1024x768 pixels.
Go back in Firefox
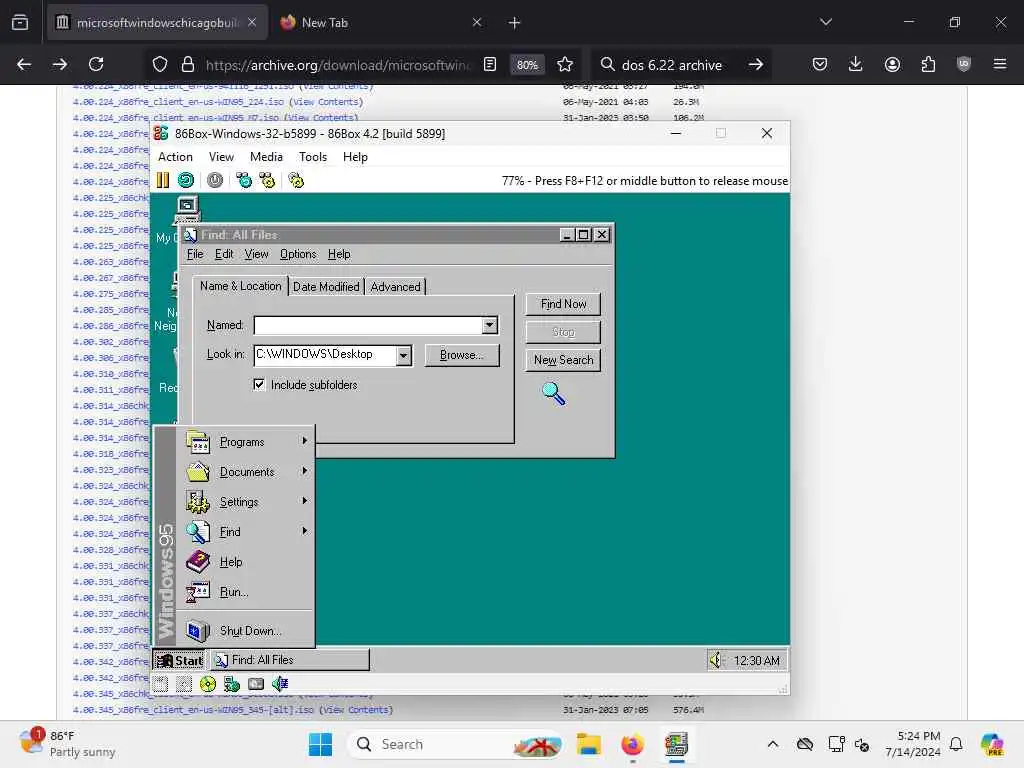[x=24, y=64]
